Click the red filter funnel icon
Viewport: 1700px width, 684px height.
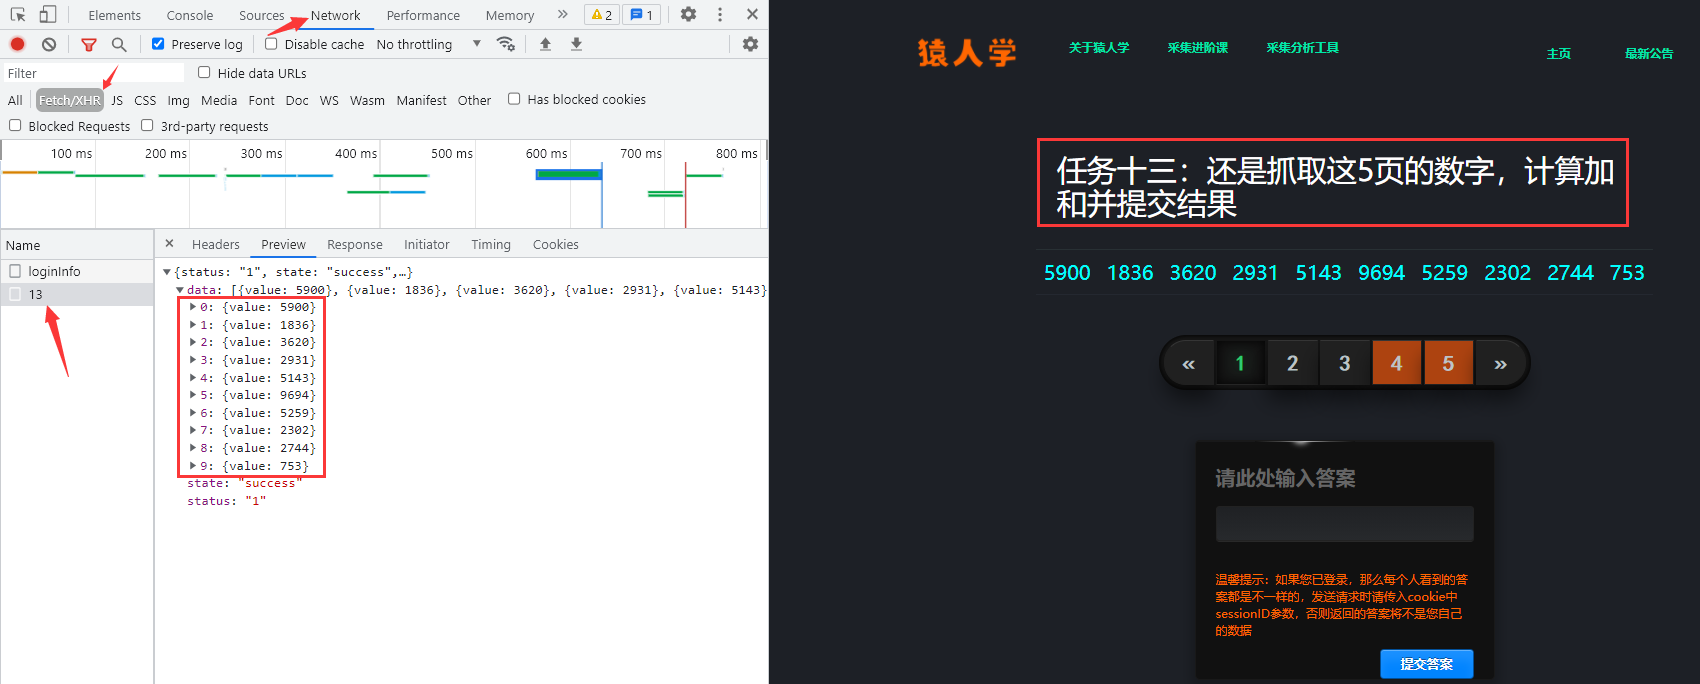coord(89,44)
